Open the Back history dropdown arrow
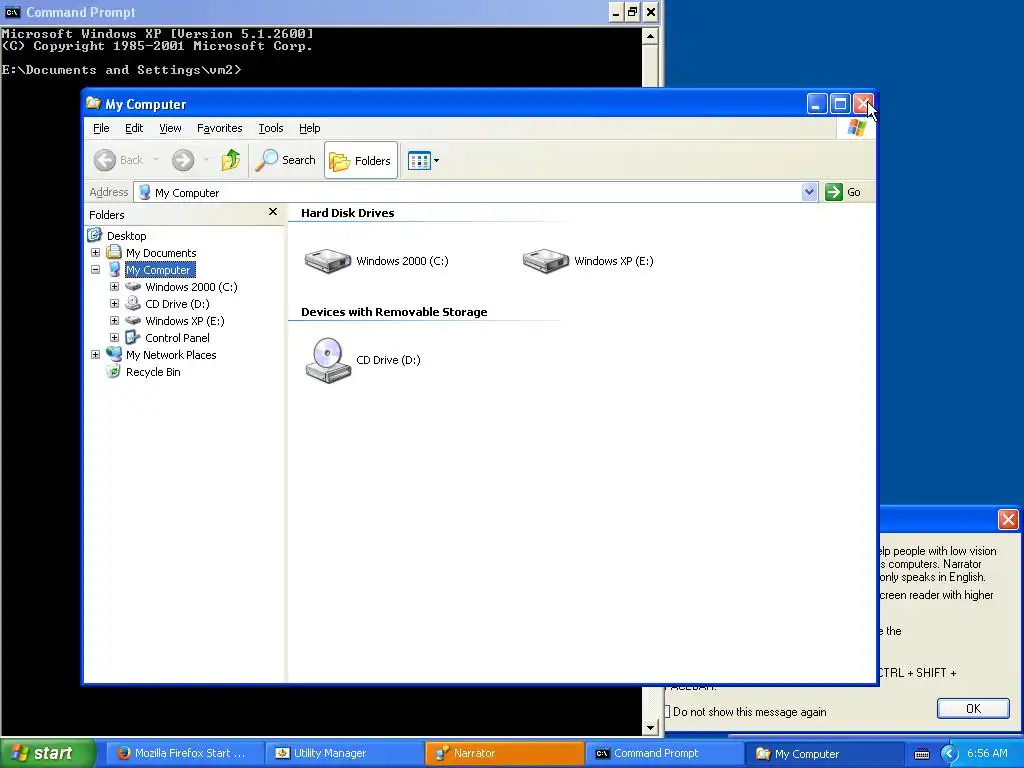1024x768 pixels. 155,160
